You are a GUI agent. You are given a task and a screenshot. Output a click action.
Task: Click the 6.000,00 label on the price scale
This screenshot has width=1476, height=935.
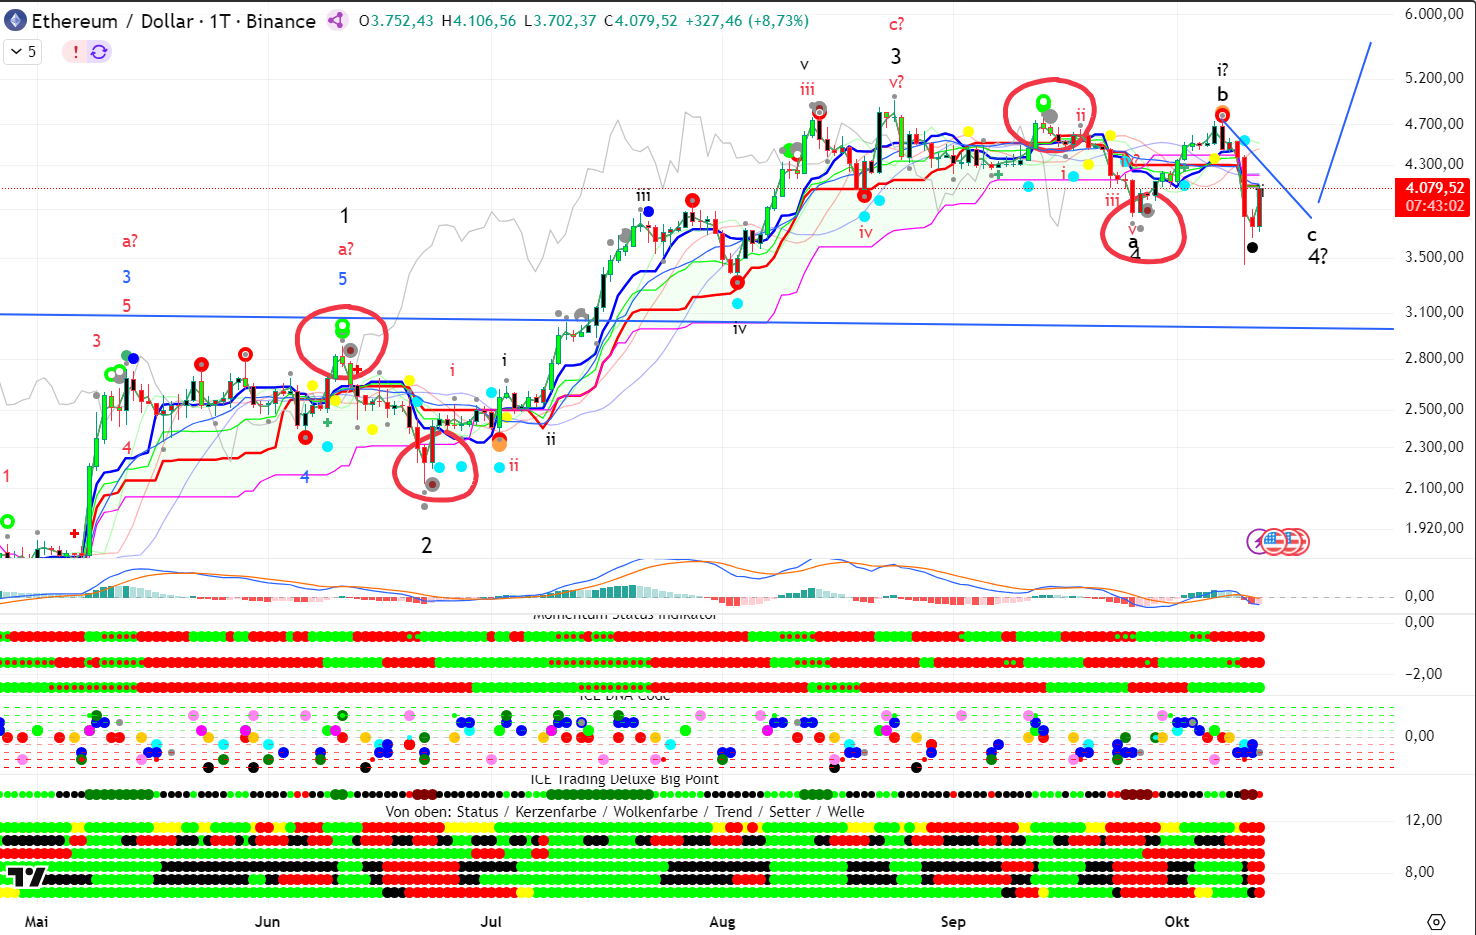click(x=1434, y=14)
